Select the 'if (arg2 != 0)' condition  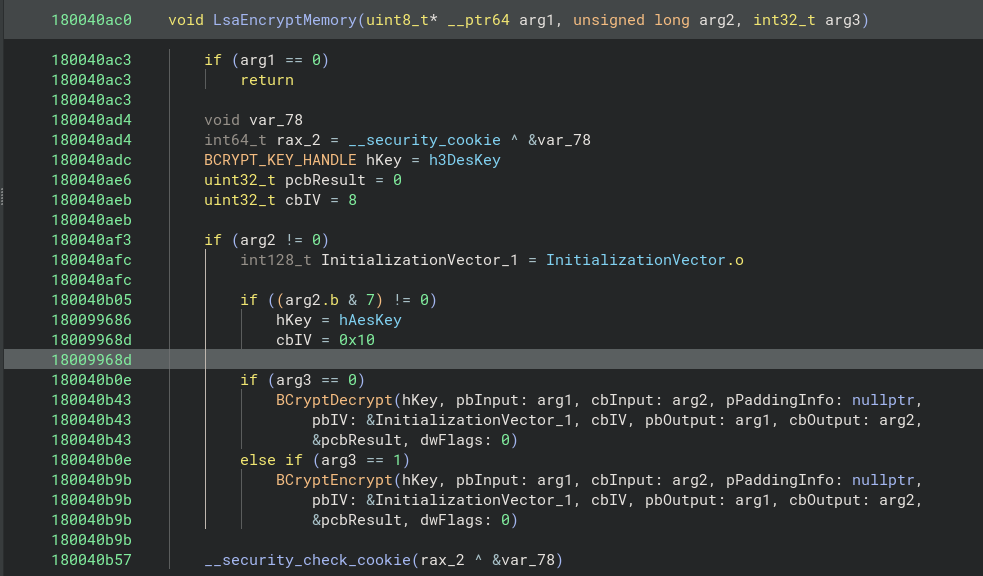[x=266, y=239]
